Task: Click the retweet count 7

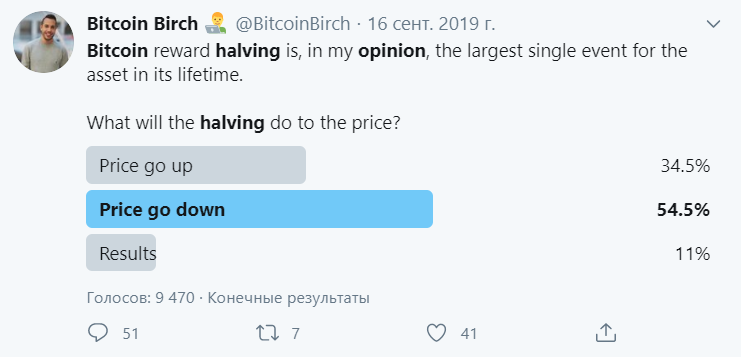Action: pos(295,334)
